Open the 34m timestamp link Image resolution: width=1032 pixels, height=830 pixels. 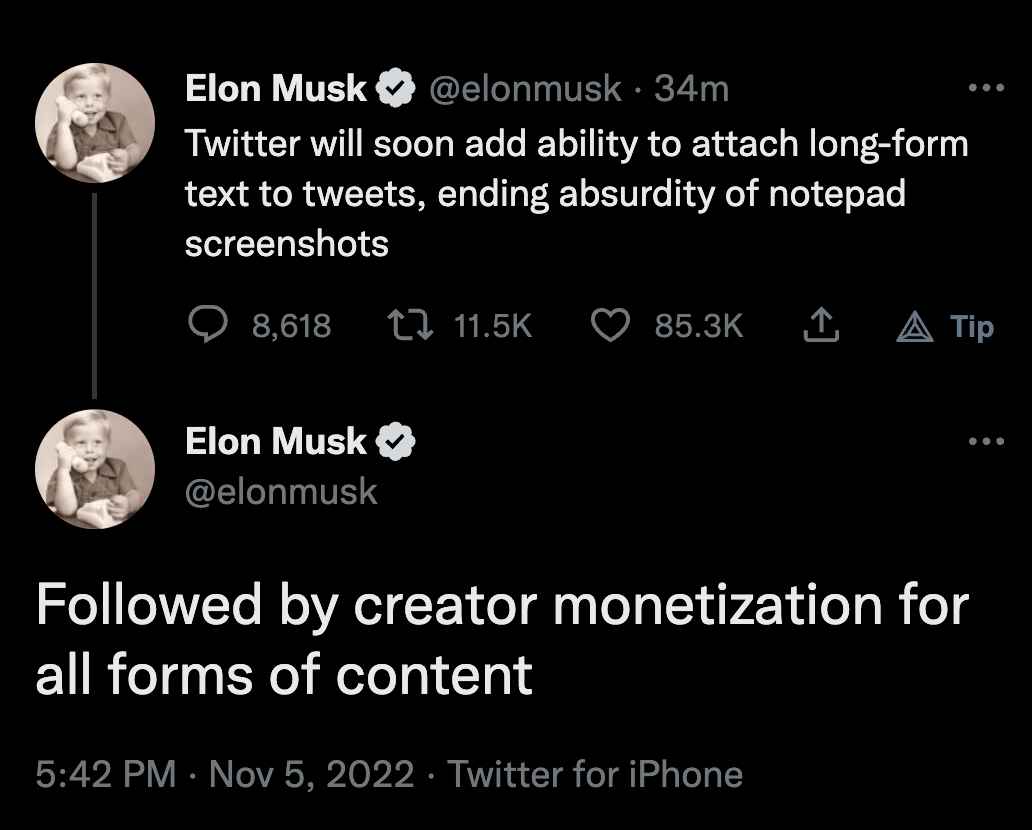691,90
